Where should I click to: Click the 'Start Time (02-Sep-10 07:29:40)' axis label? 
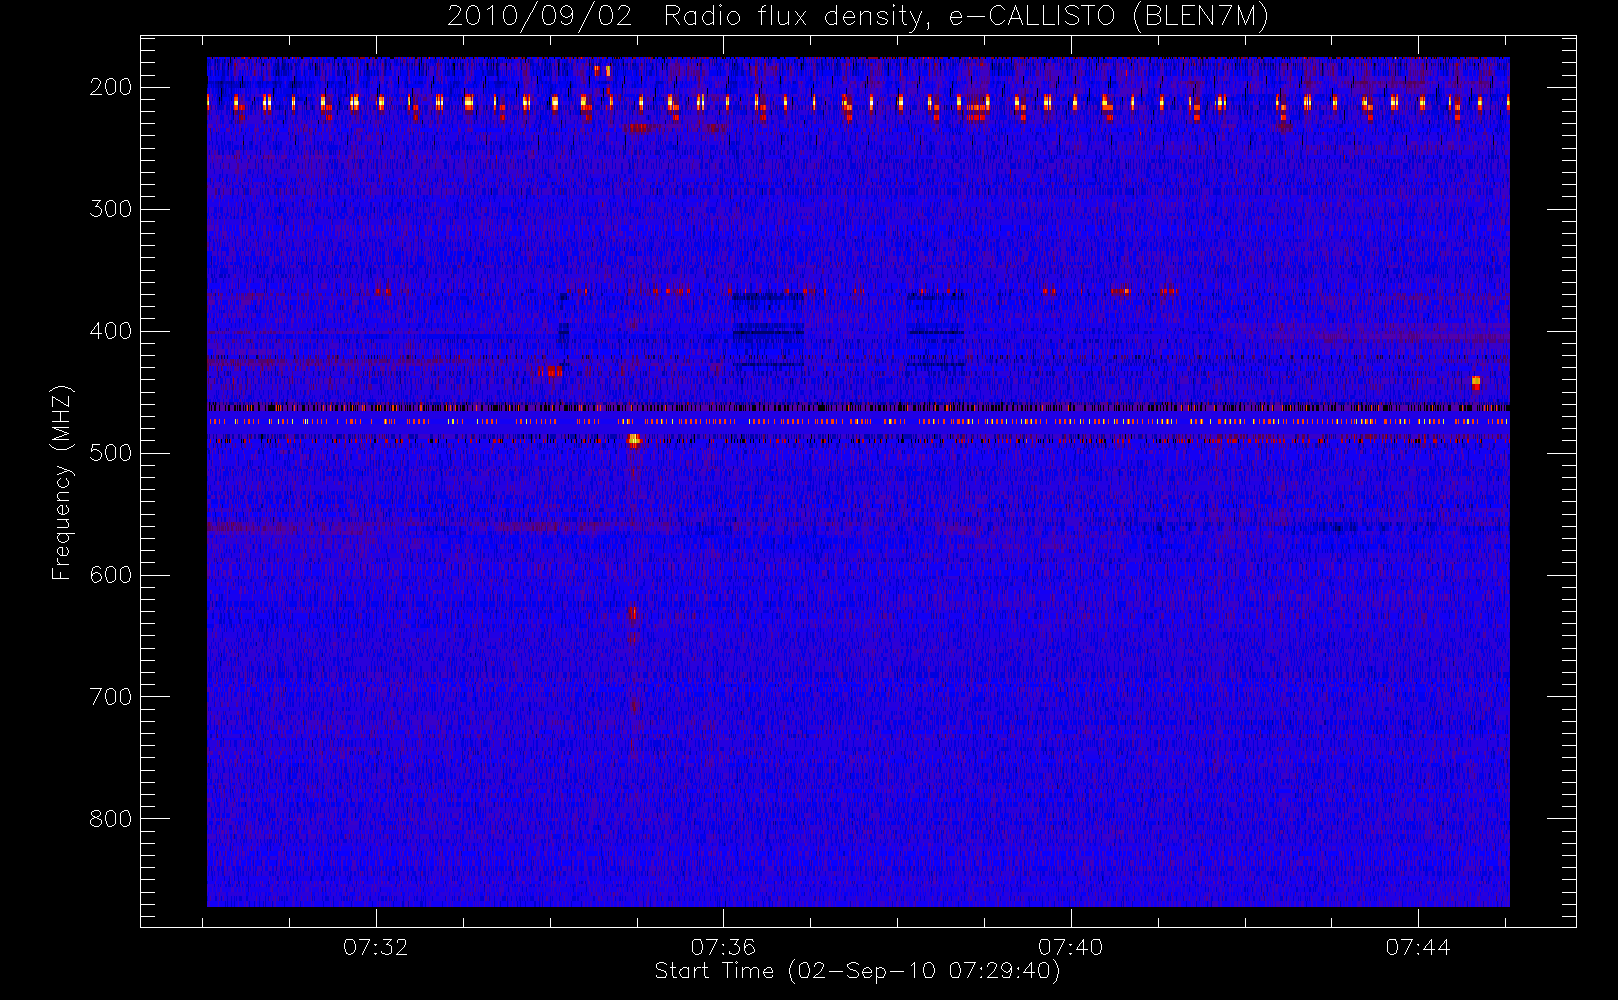[x=857, y=971]
